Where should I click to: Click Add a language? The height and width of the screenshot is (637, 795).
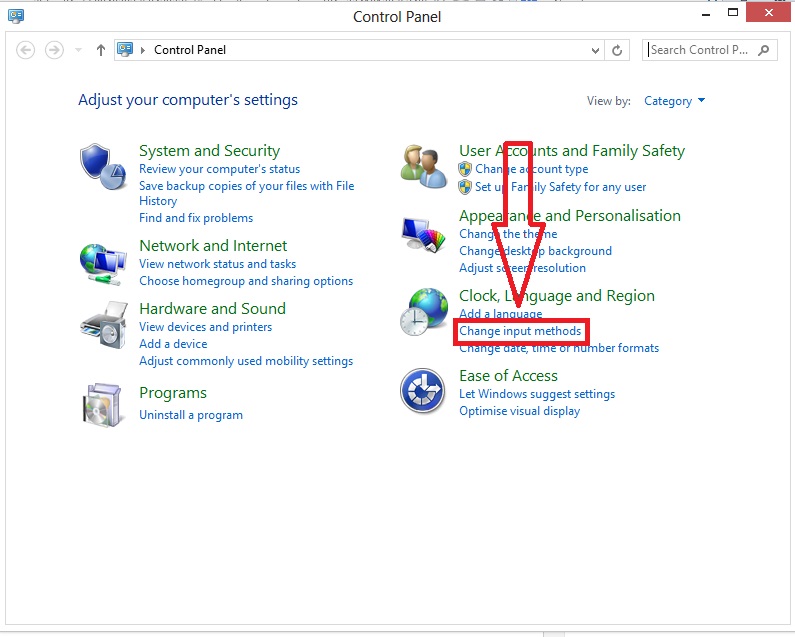(x=500, y=314)
